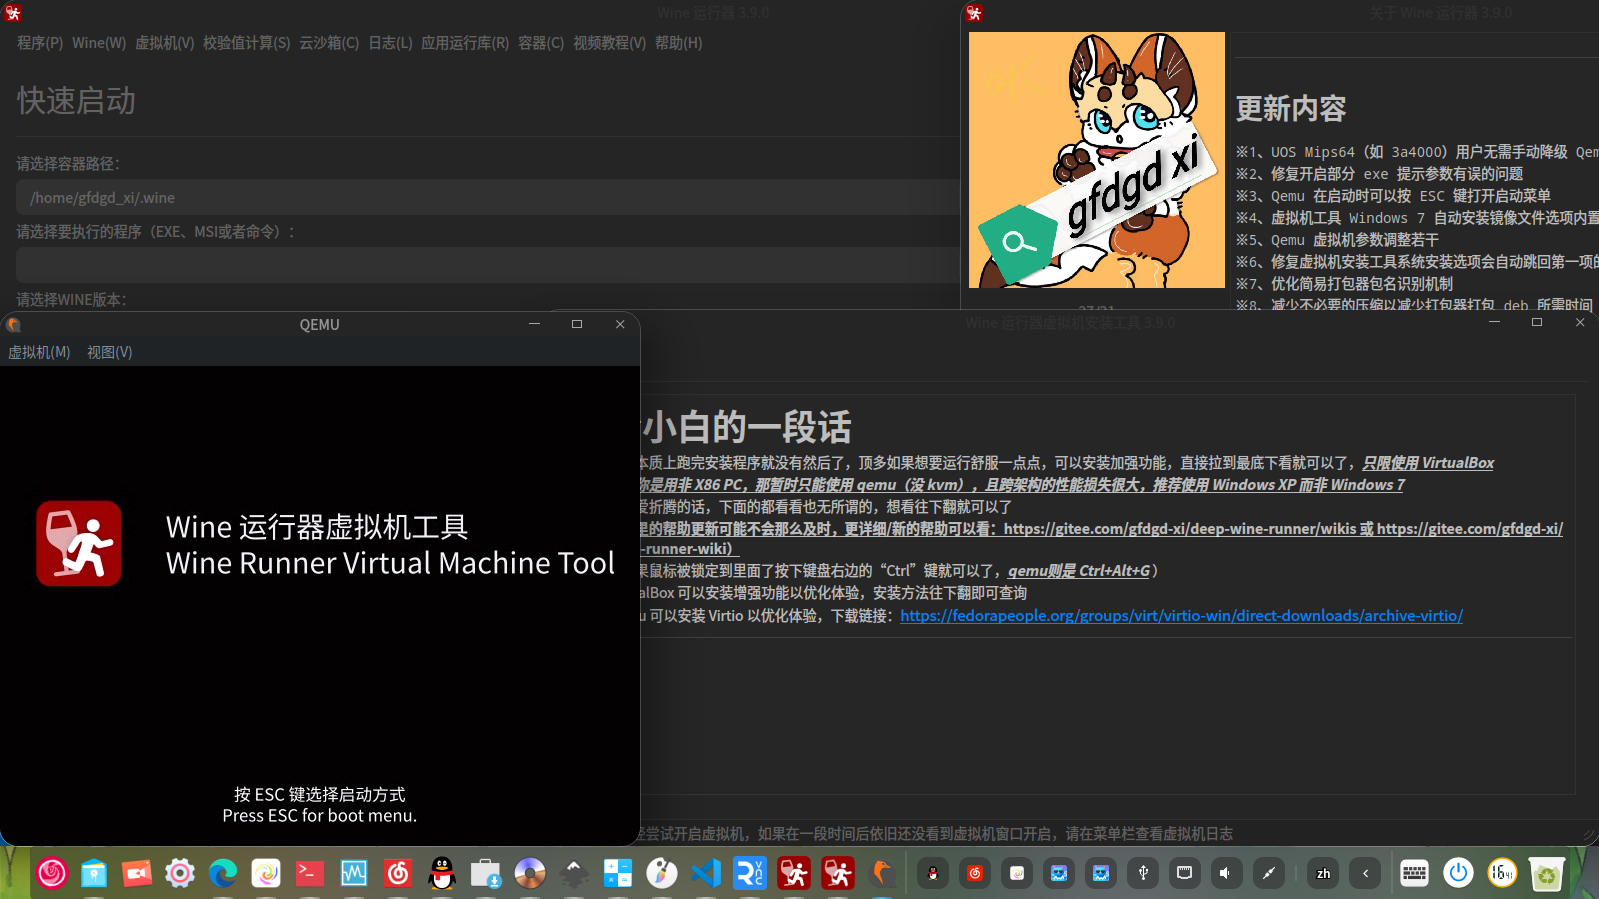The image size is (1599, 899).
Task: Open the zh input method indicator
Action: pyautogui.click(x=1324, y=873)
